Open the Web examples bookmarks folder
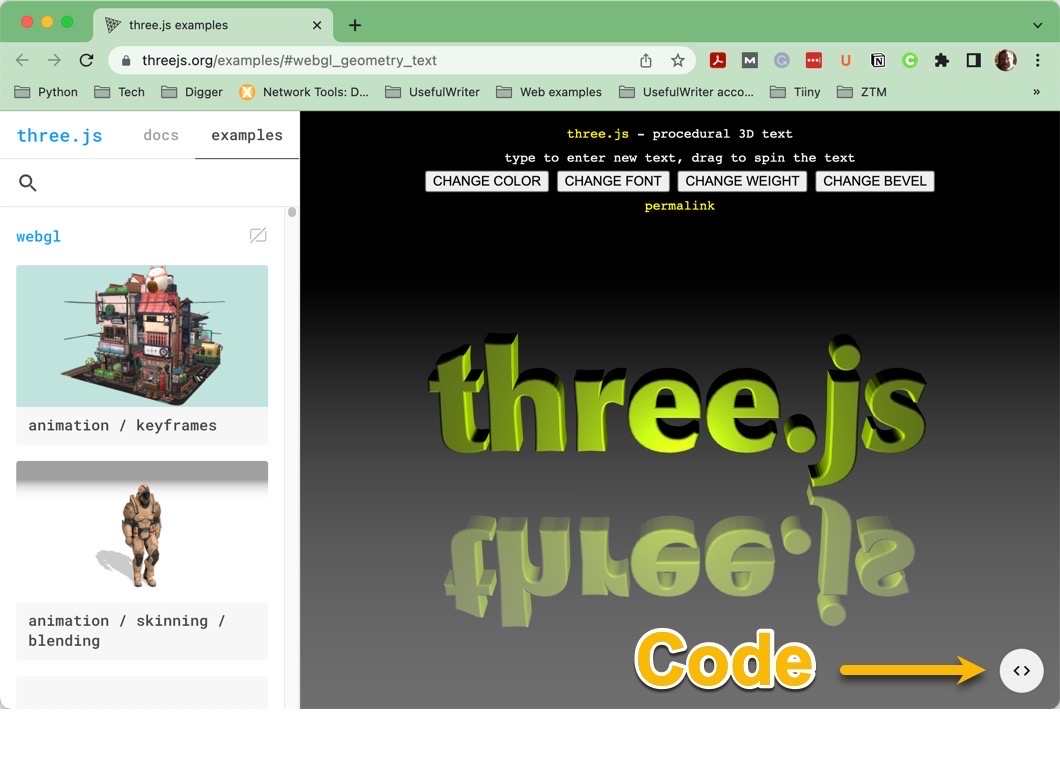This screenshot has width=1060, height=762. click(x=548, y=92)
